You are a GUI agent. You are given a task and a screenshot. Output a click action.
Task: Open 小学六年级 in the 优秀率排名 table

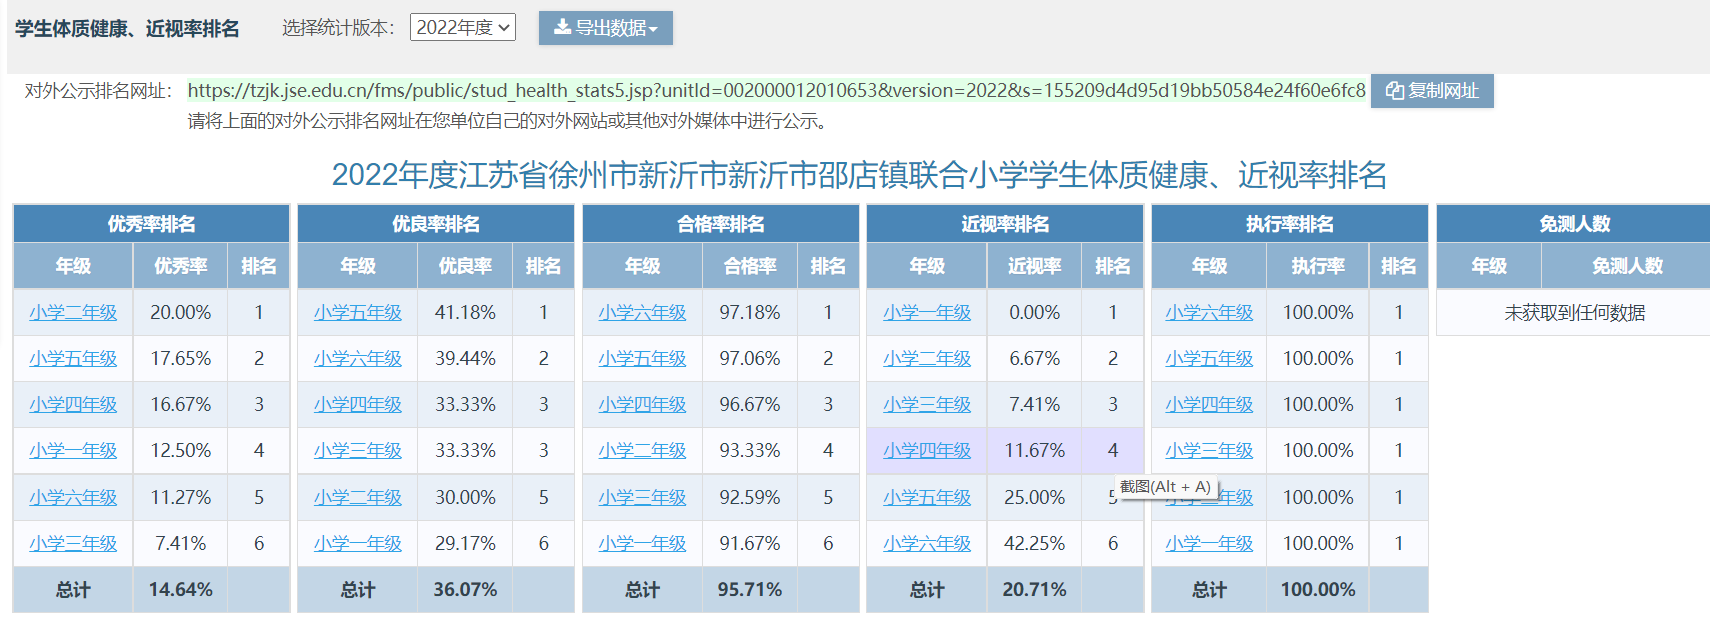(x=73, y=497)
